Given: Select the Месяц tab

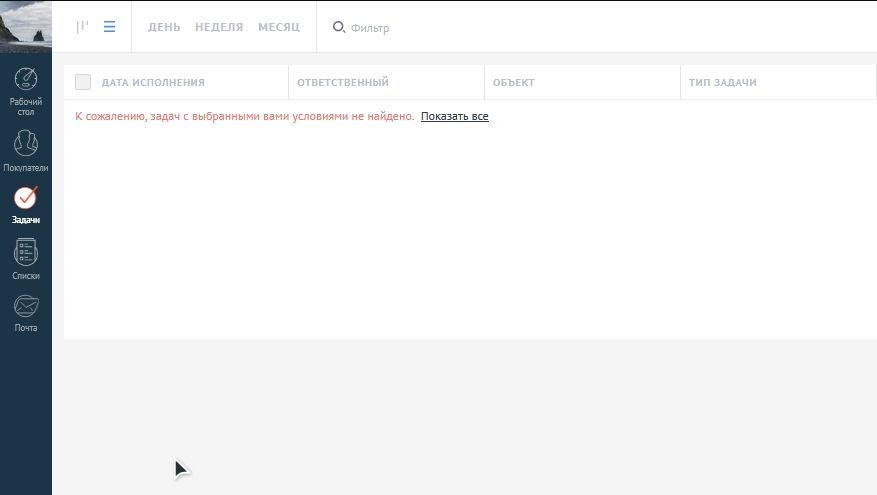Looking at the screenshot, I should pyautogui.click(x=279, y=27).
